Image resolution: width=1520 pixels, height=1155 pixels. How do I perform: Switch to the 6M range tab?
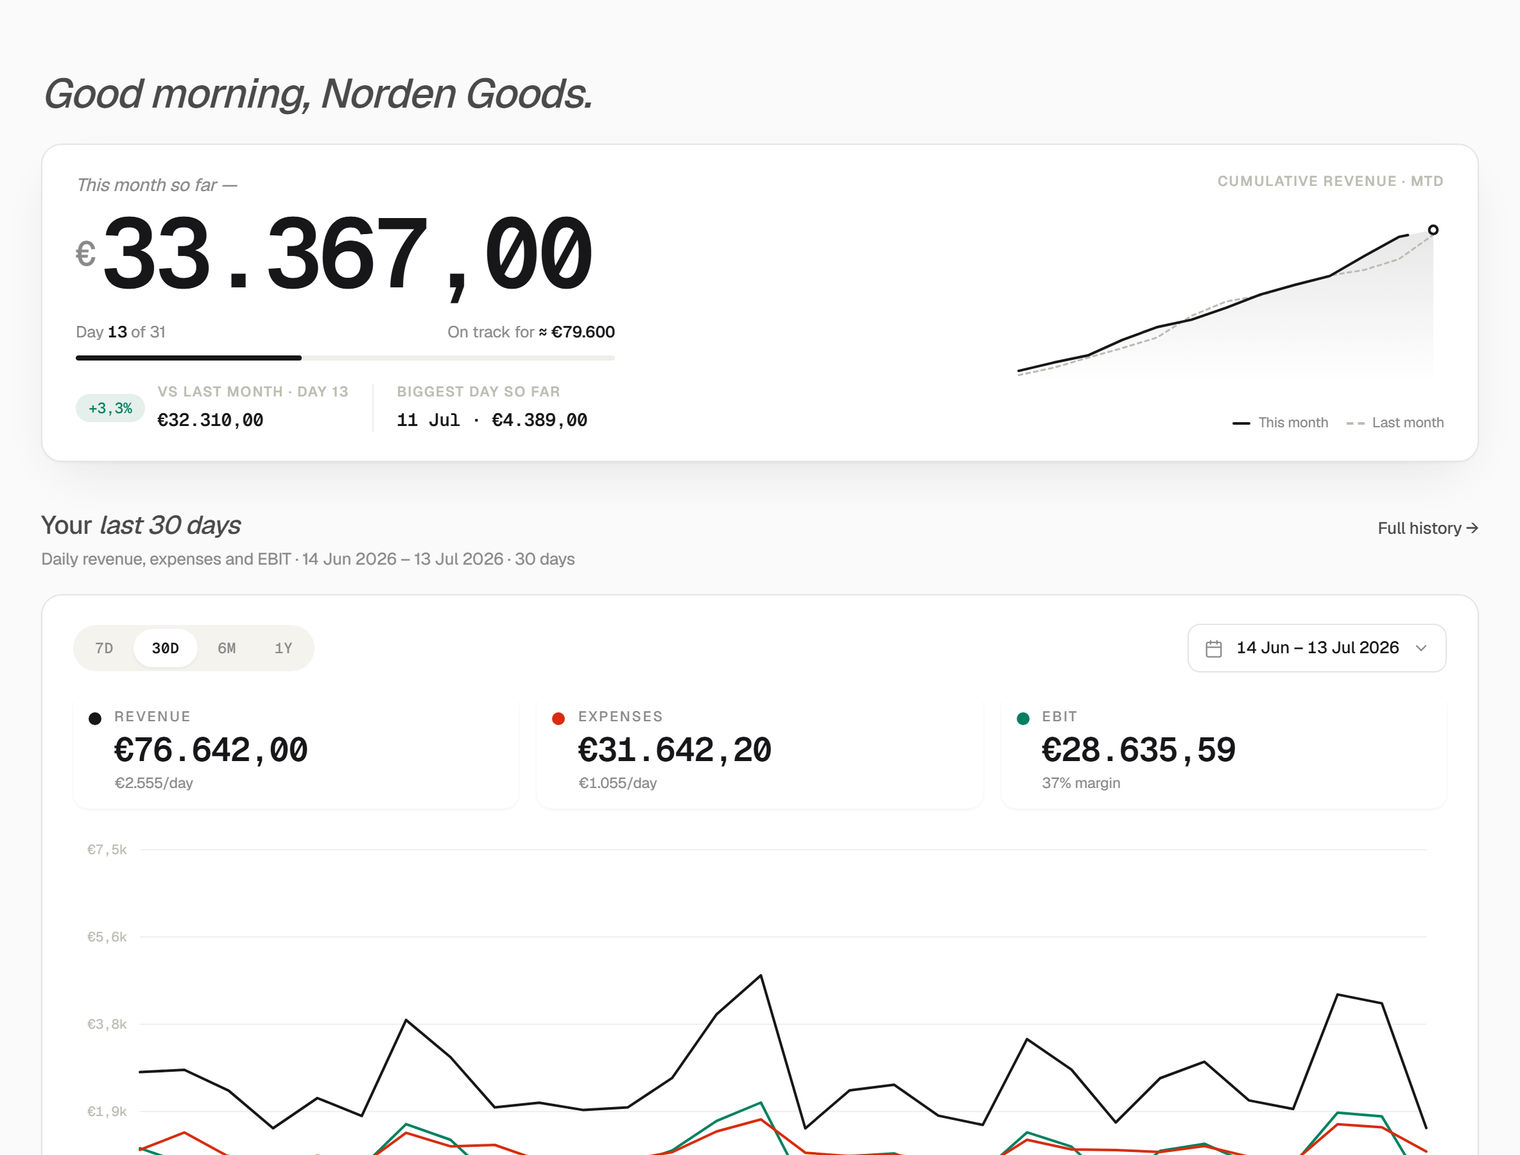pyautogui.click(x=227, y=648)
